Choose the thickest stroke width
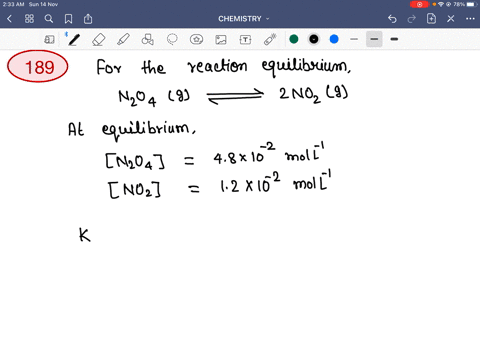 click(x=394, y=39)
